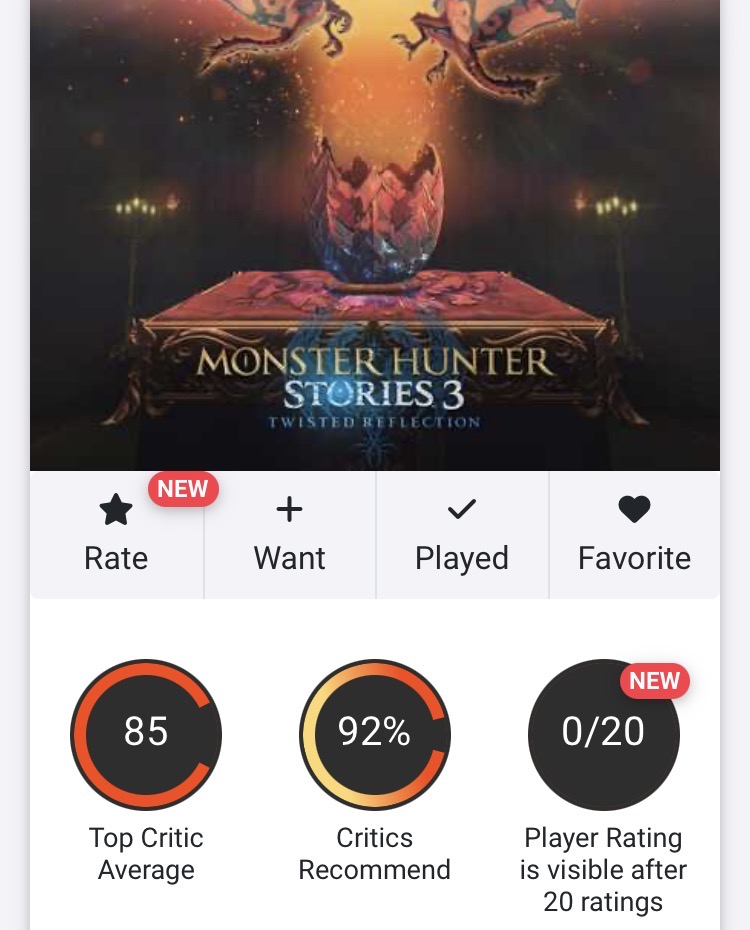Select the Rate label text
The height and width of the screenshot is (930, 750).
(x=116, y=558)
